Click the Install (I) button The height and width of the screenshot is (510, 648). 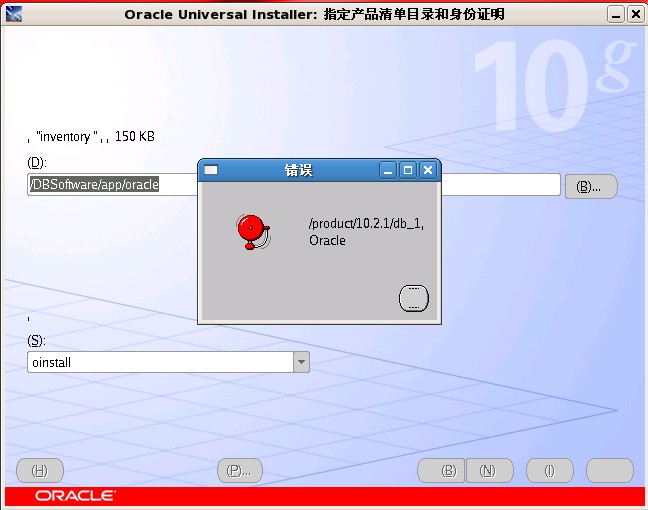pos(550,470)
